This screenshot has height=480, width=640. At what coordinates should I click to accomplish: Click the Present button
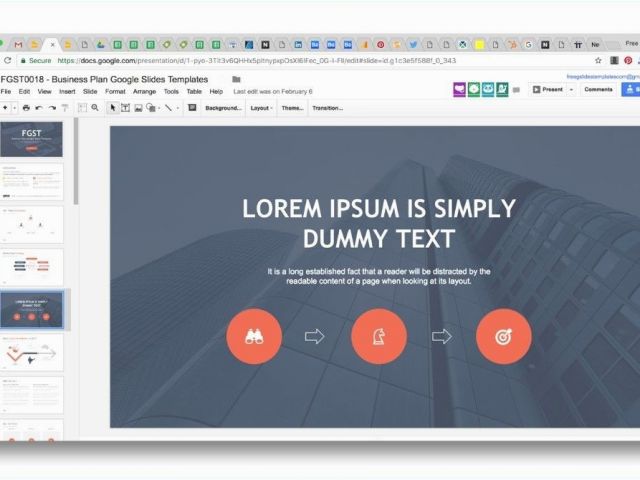click(549, 89)
